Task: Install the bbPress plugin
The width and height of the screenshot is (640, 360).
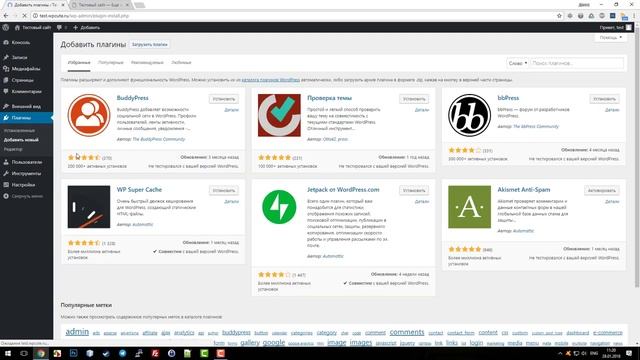Action: [x=604, y=99]
